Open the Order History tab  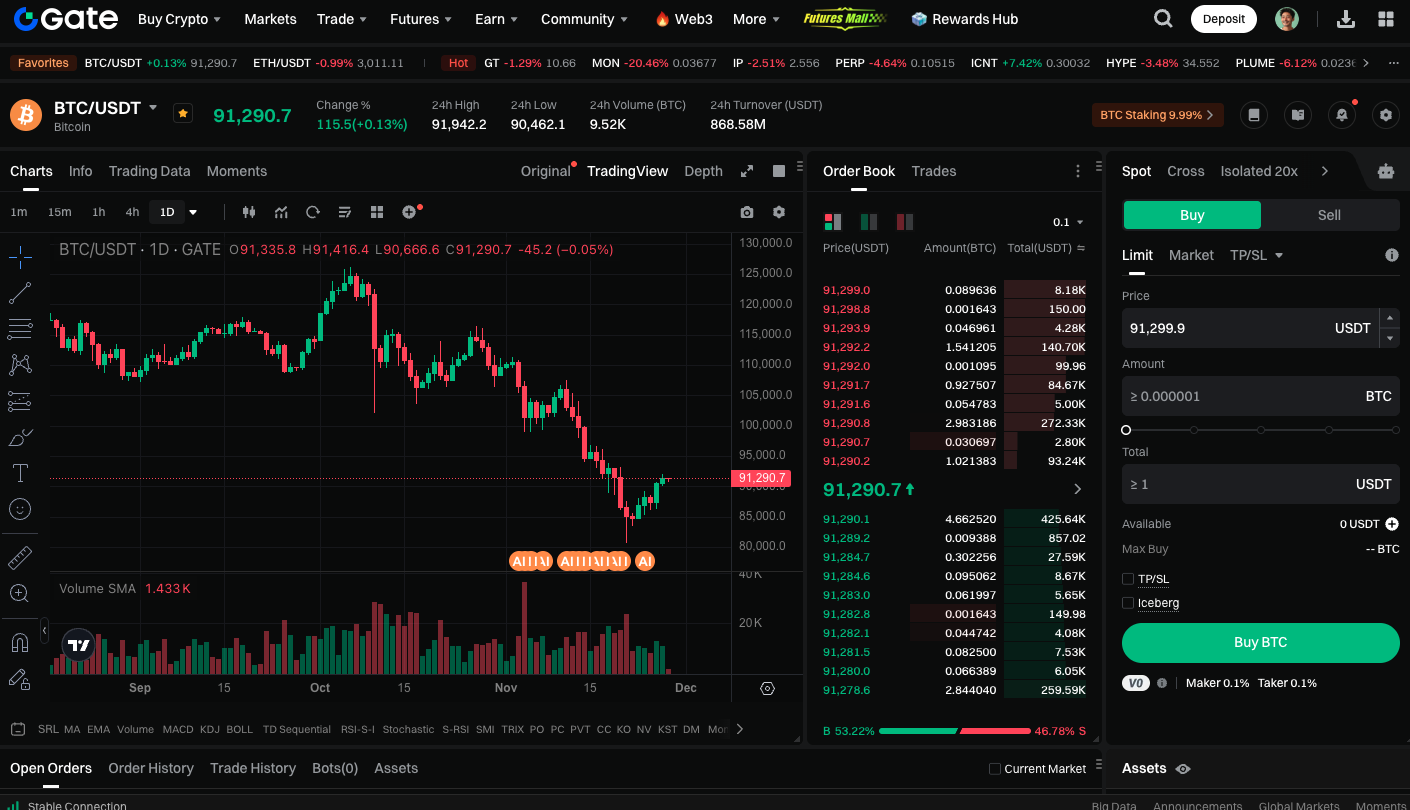tap(151, 768)
